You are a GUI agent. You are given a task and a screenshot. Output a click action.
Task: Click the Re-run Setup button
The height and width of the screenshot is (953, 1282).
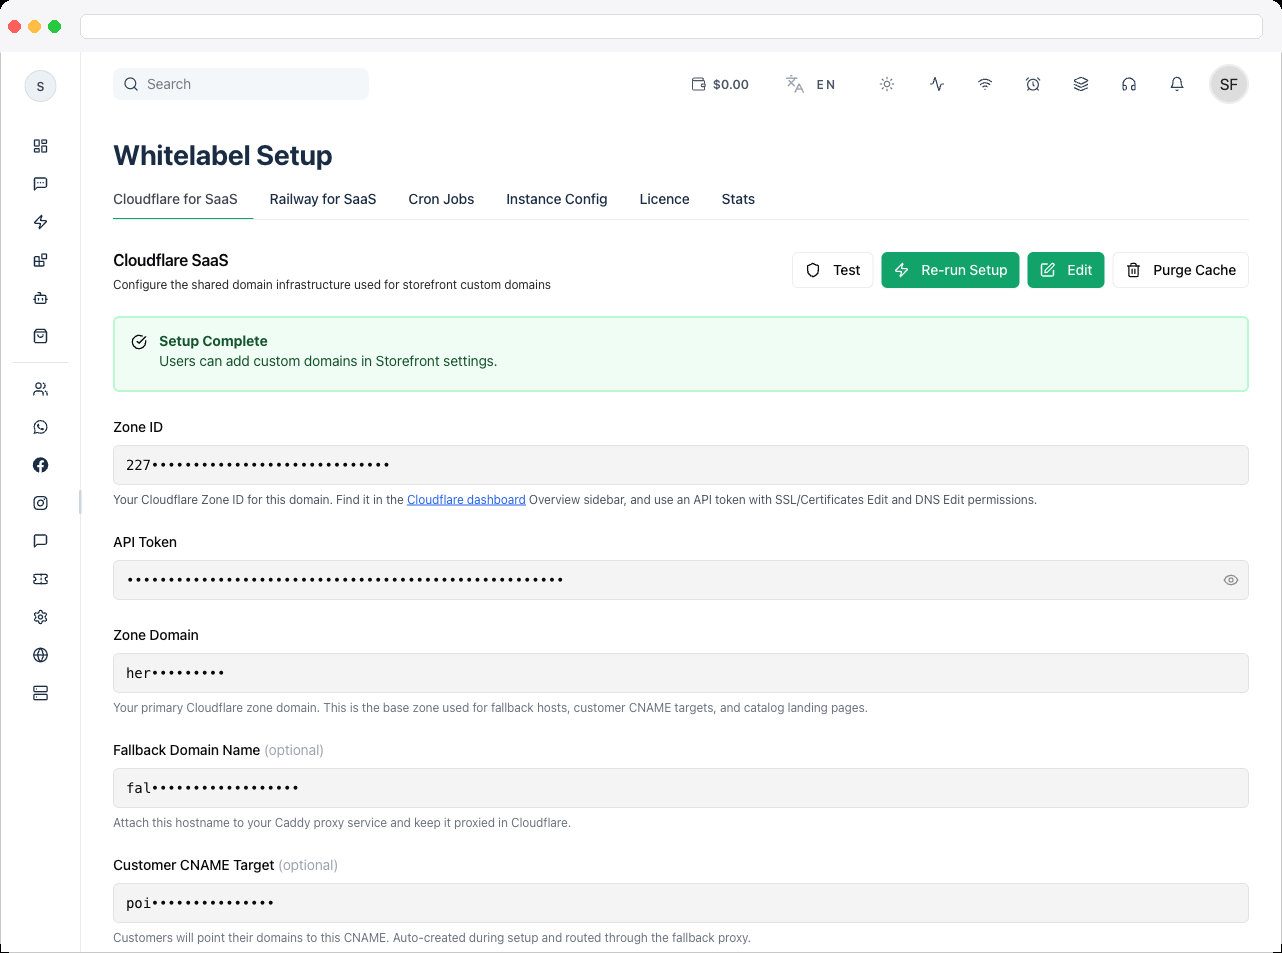pyautogui.click(x=951, y=270)
